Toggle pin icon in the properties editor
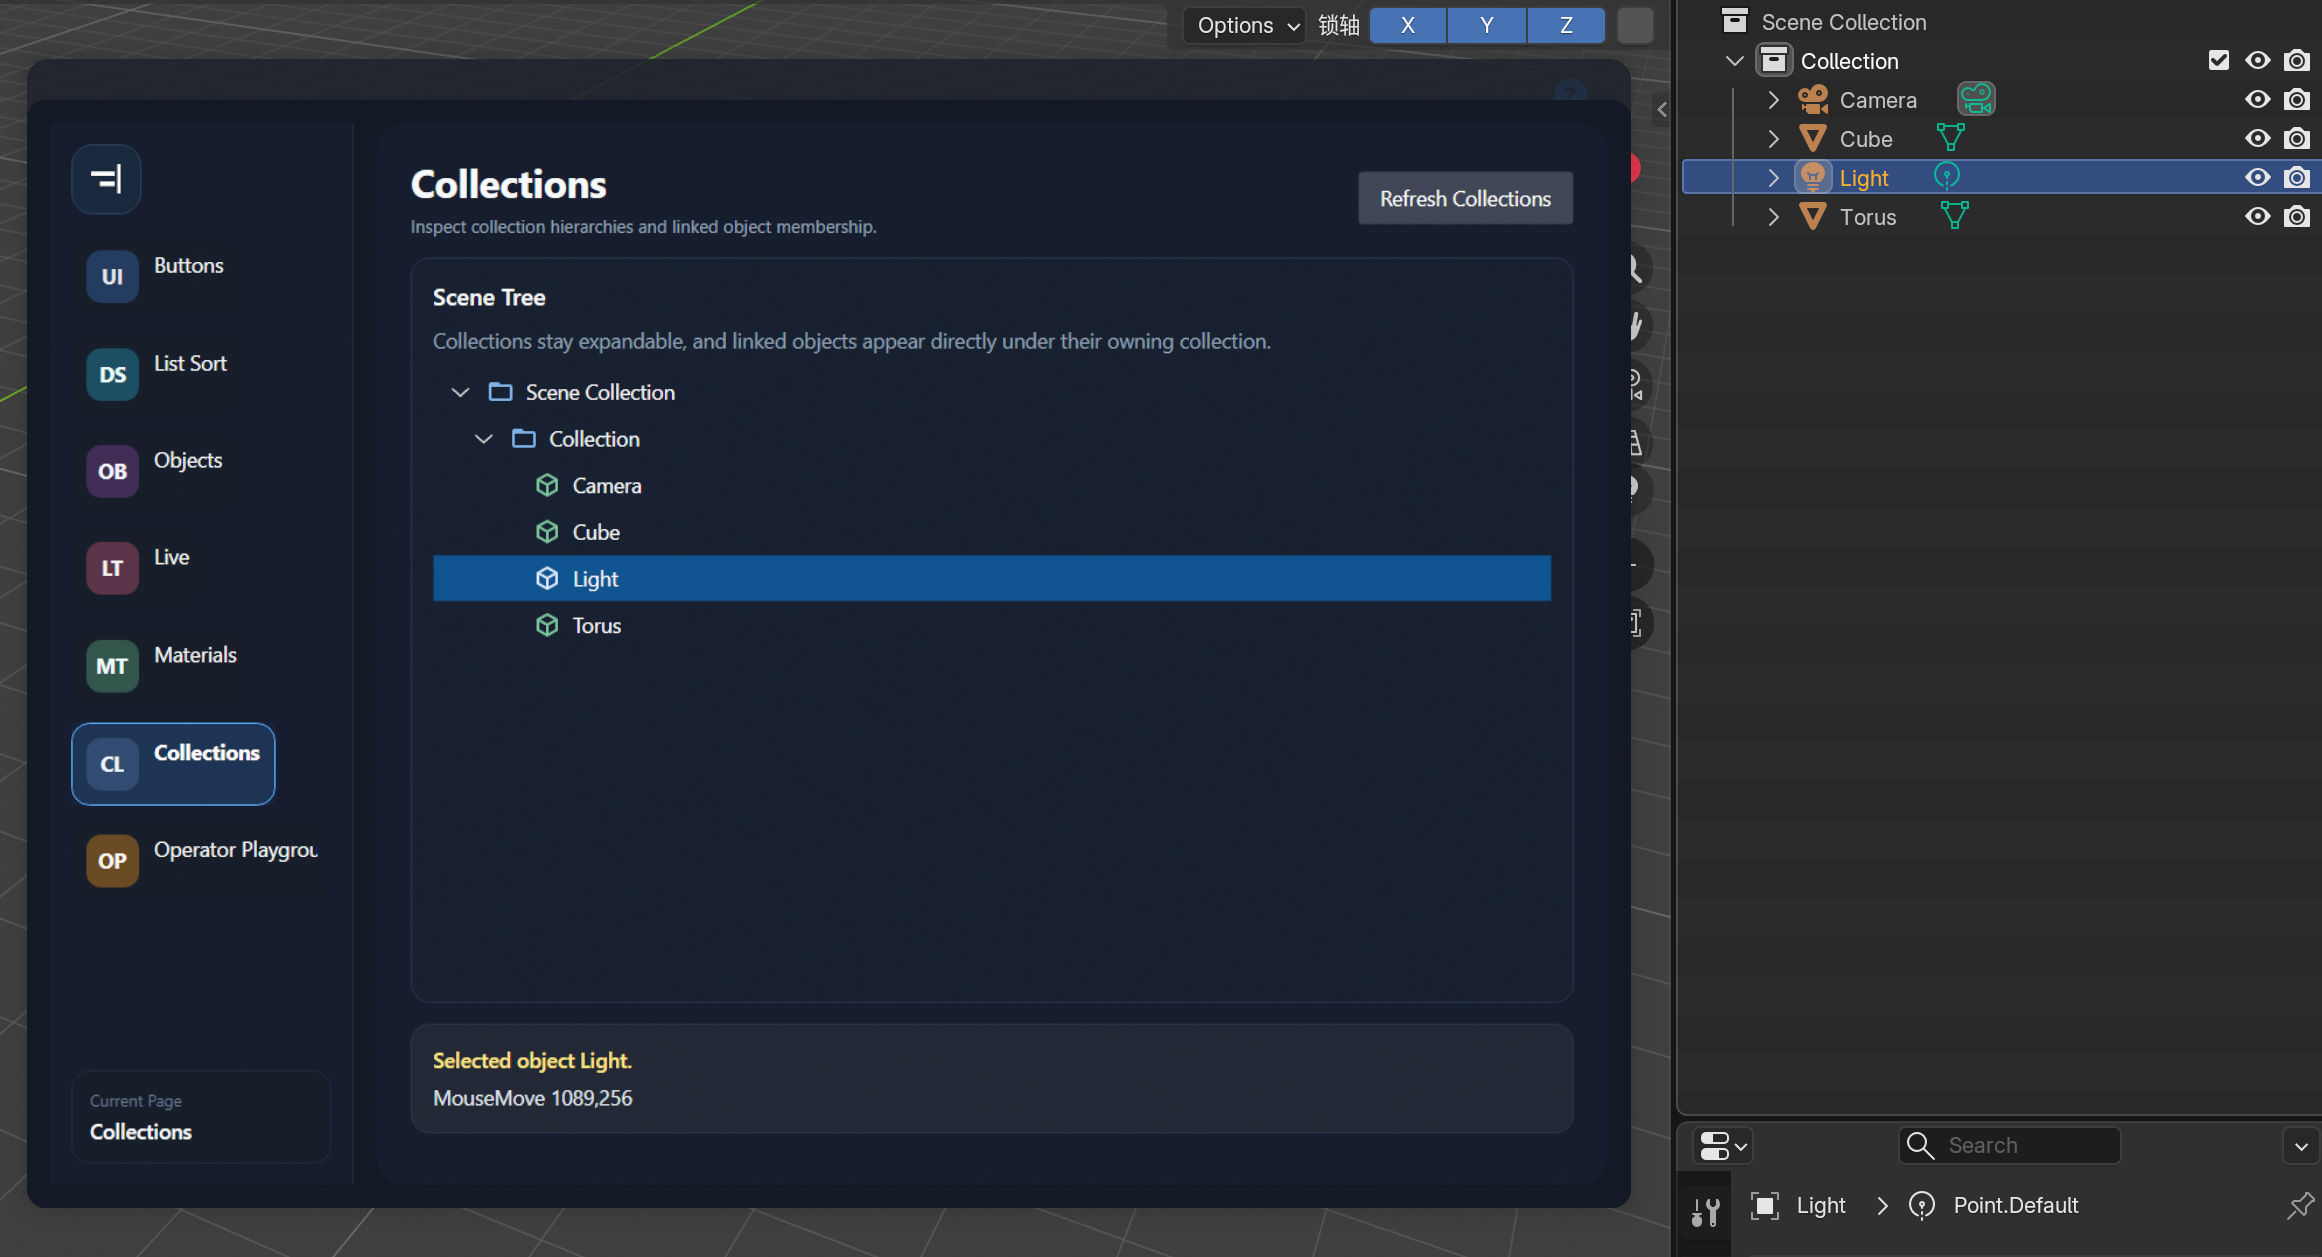Image resolution: width=2322 pixels, height=1257 pixels. click(x=2300, y=1205)
